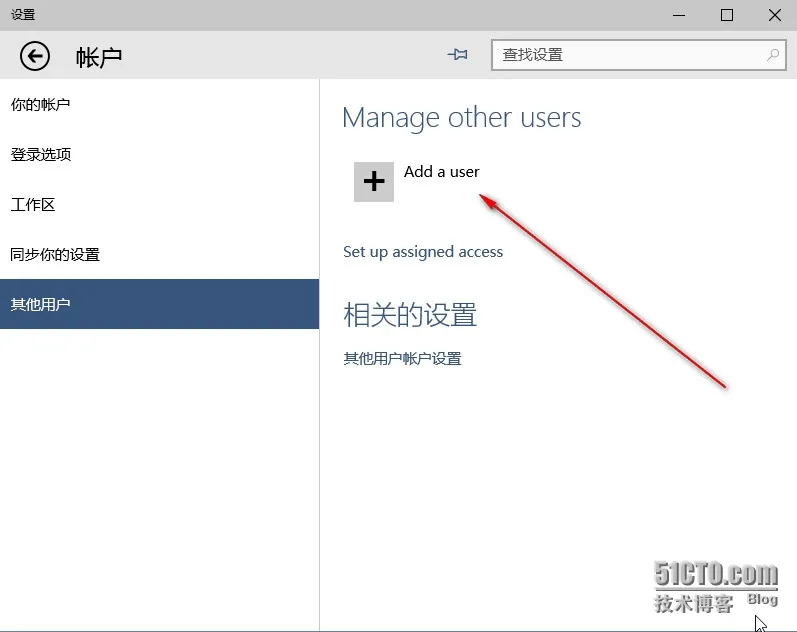
Task: Minimize the 设置 window
Action: (679, 15)
